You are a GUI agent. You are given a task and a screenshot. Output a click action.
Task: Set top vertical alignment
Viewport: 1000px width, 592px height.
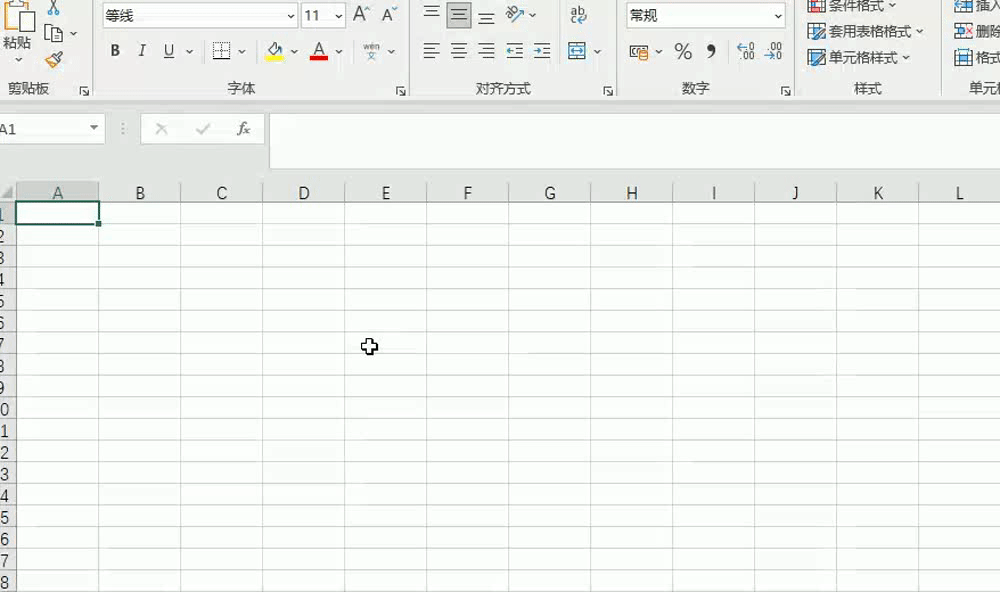click(x=432, y=14)
